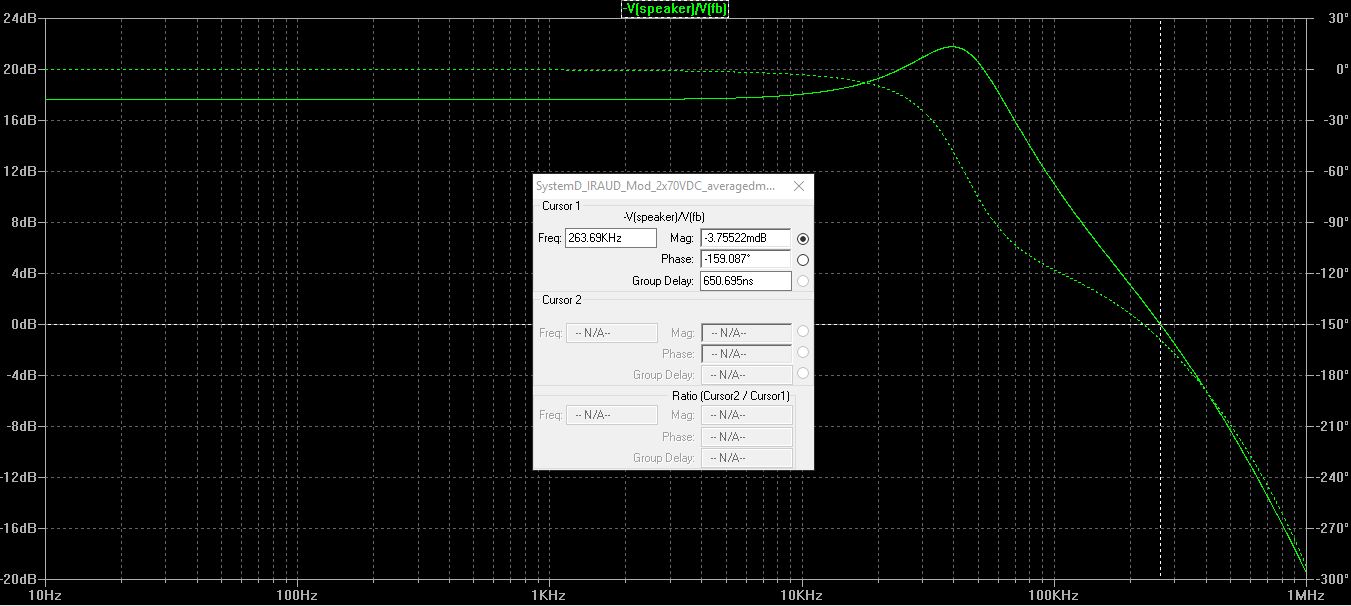Select the Cursor 2 Group Delay radio button

803,374
